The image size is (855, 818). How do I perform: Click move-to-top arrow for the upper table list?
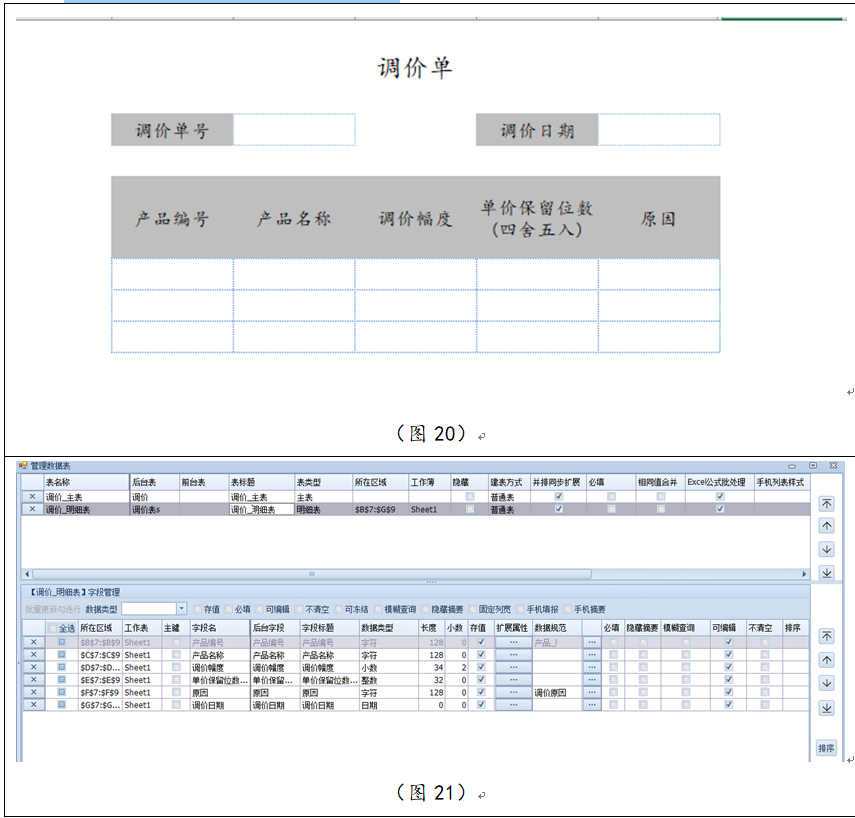click(x=826, y=504)
